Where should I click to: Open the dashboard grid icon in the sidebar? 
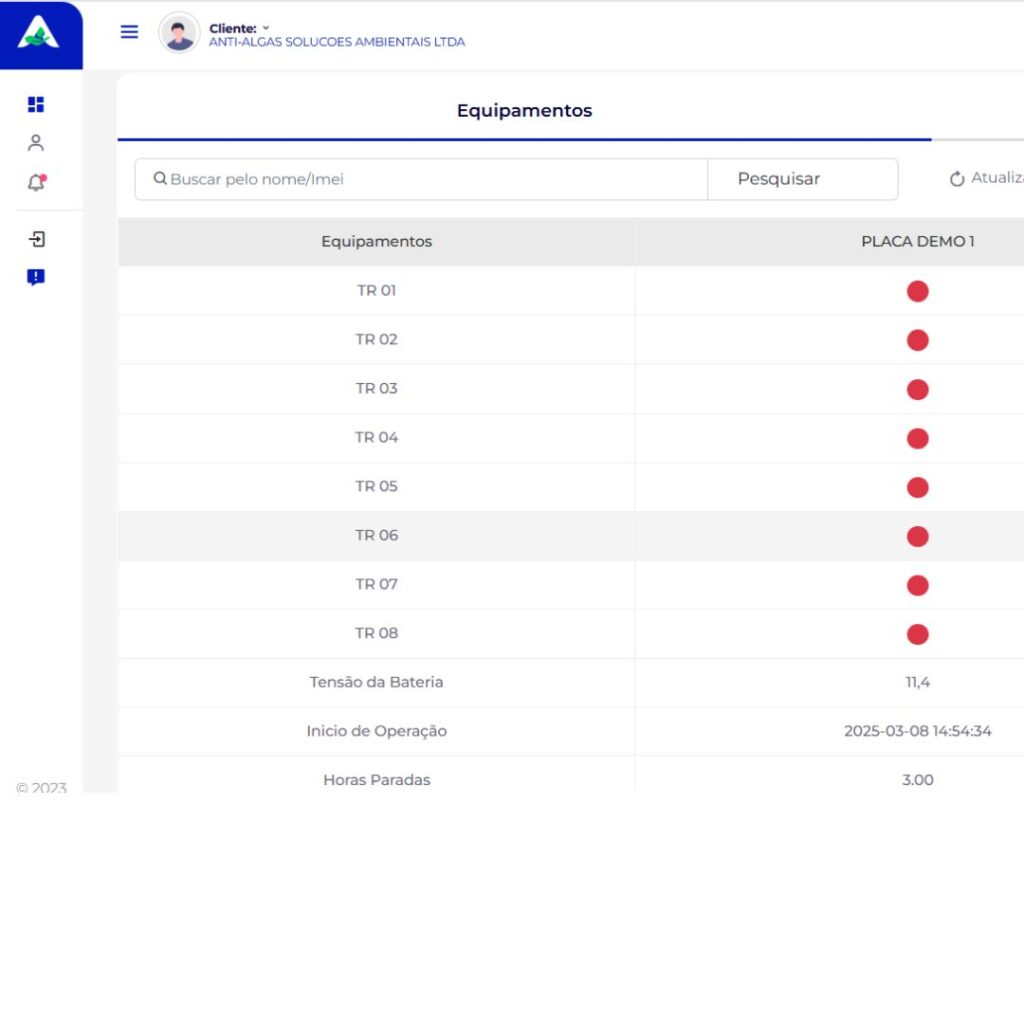(36, 105)
